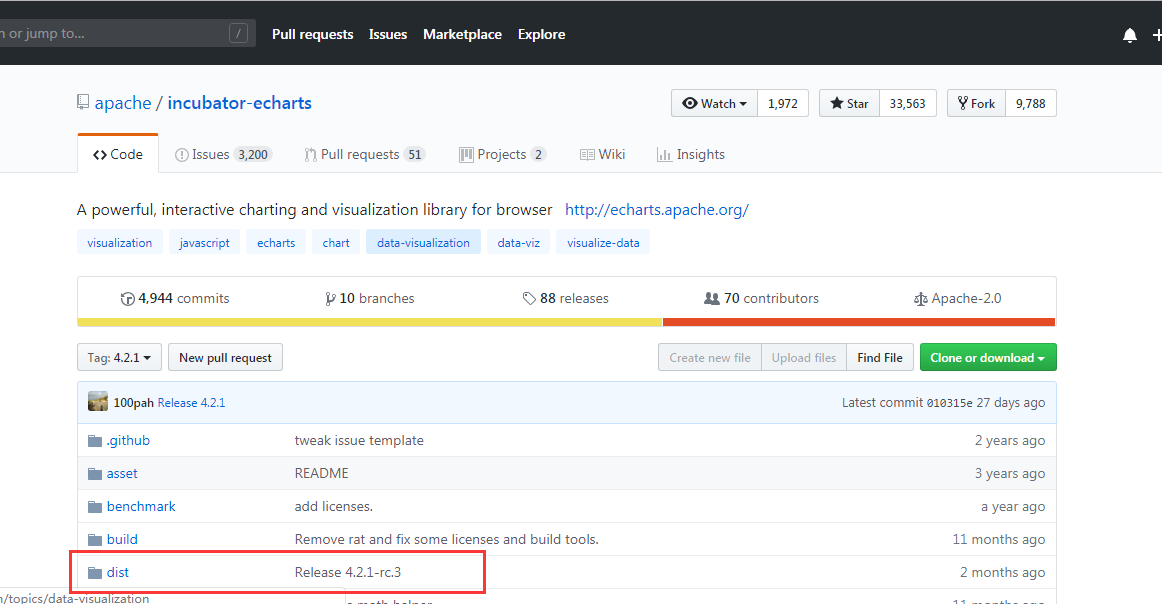Expand the Tag: 4.2.1 branch selector
Screen dimensions: 1162x604
[118, 358]
